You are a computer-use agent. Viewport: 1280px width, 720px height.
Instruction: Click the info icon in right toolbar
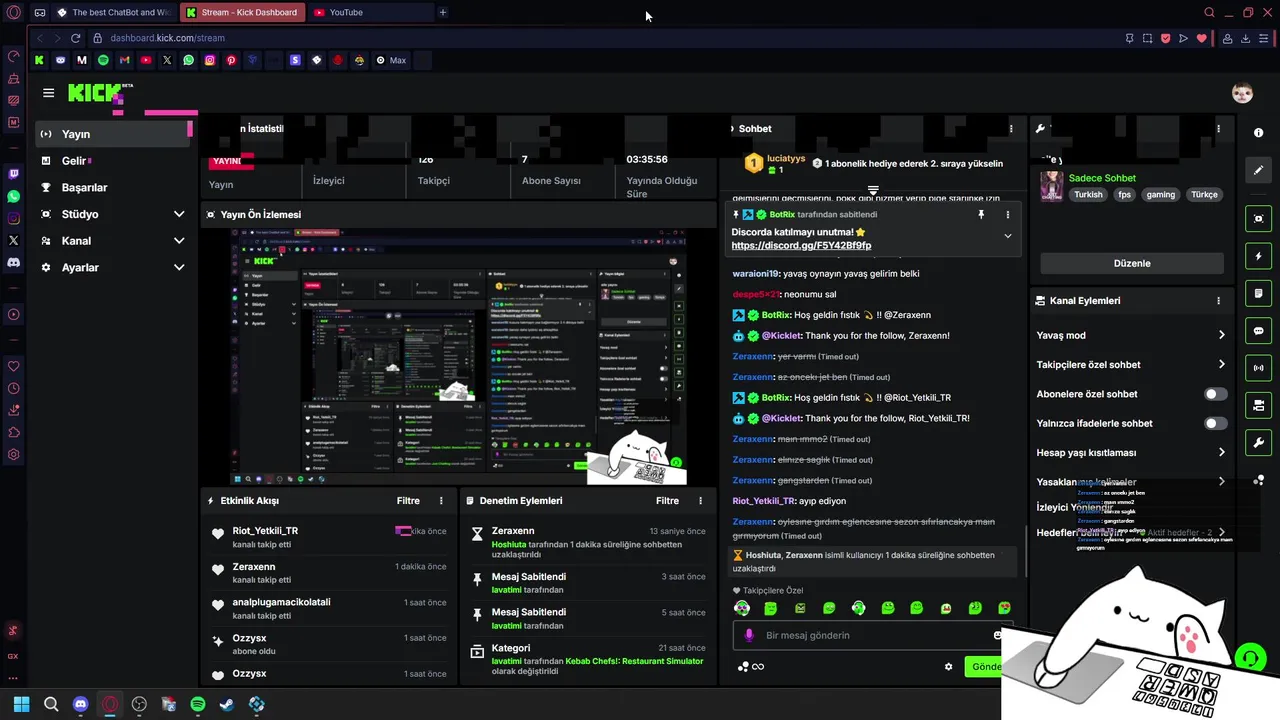1258,133
